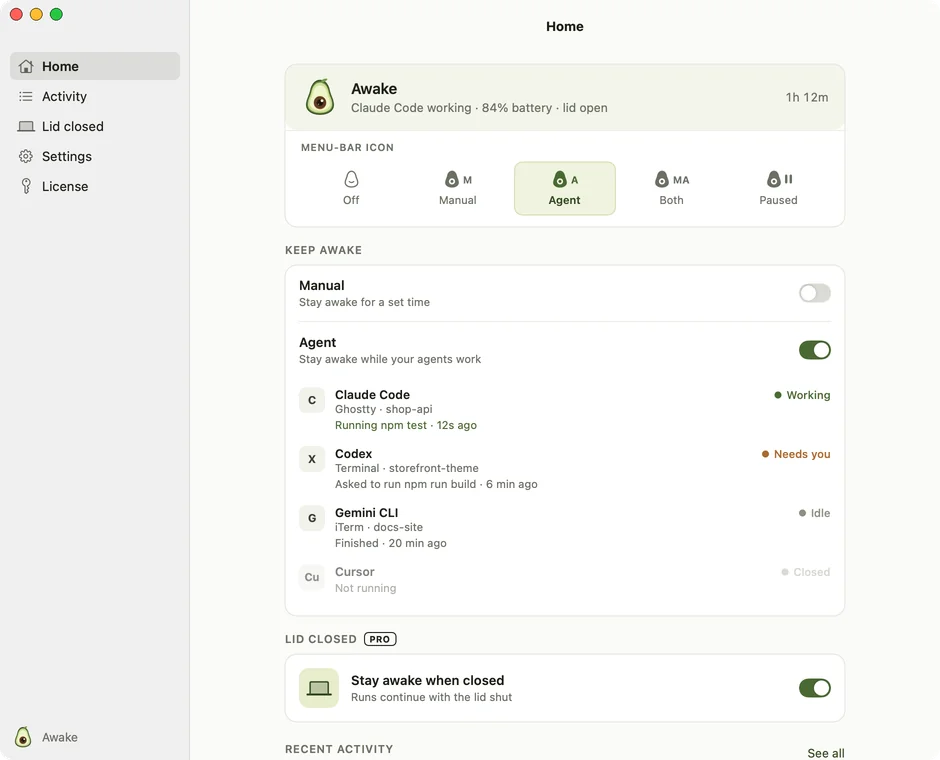Screen dimensions: 940x760
Task: Open Settings from the sidebar
Action: (95, 156)
